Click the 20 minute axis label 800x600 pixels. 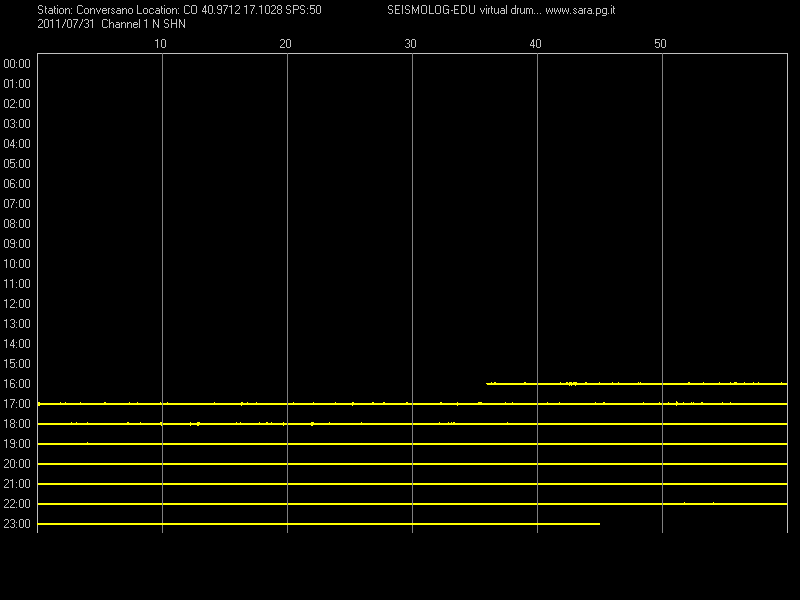pyautogui.click(x=285, y=44)
